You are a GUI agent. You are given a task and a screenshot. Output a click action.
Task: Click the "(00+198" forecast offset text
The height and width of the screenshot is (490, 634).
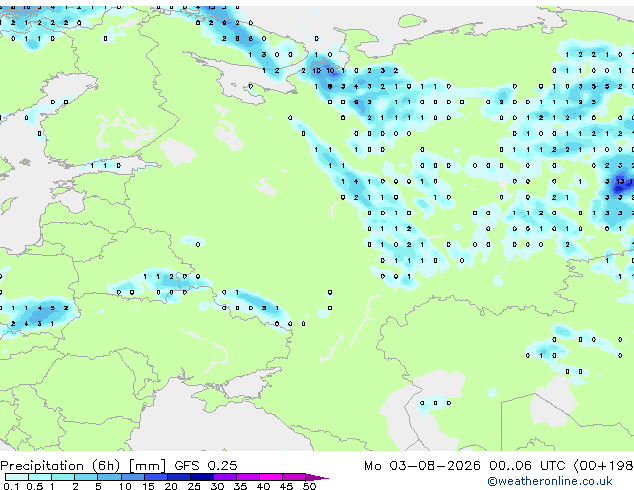603,466
